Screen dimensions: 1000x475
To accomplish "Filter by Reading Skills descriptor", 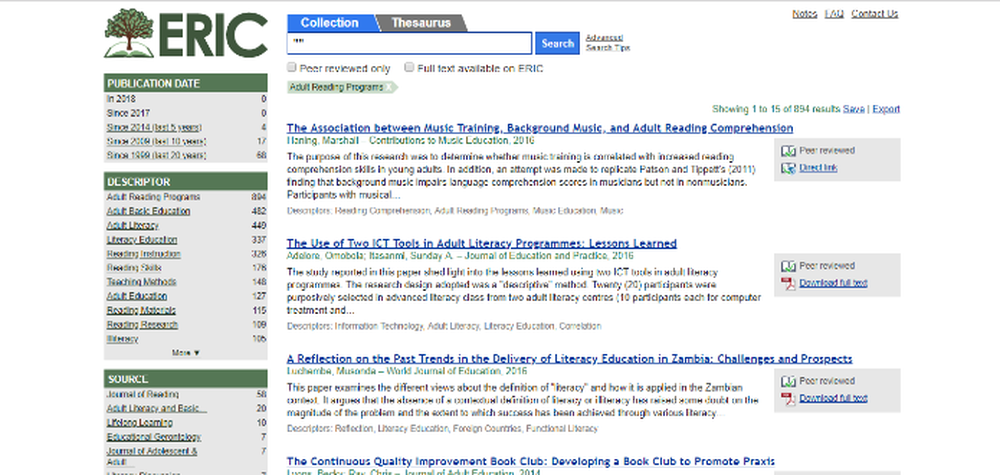I will pyautogui.click(x=134, y=268).
